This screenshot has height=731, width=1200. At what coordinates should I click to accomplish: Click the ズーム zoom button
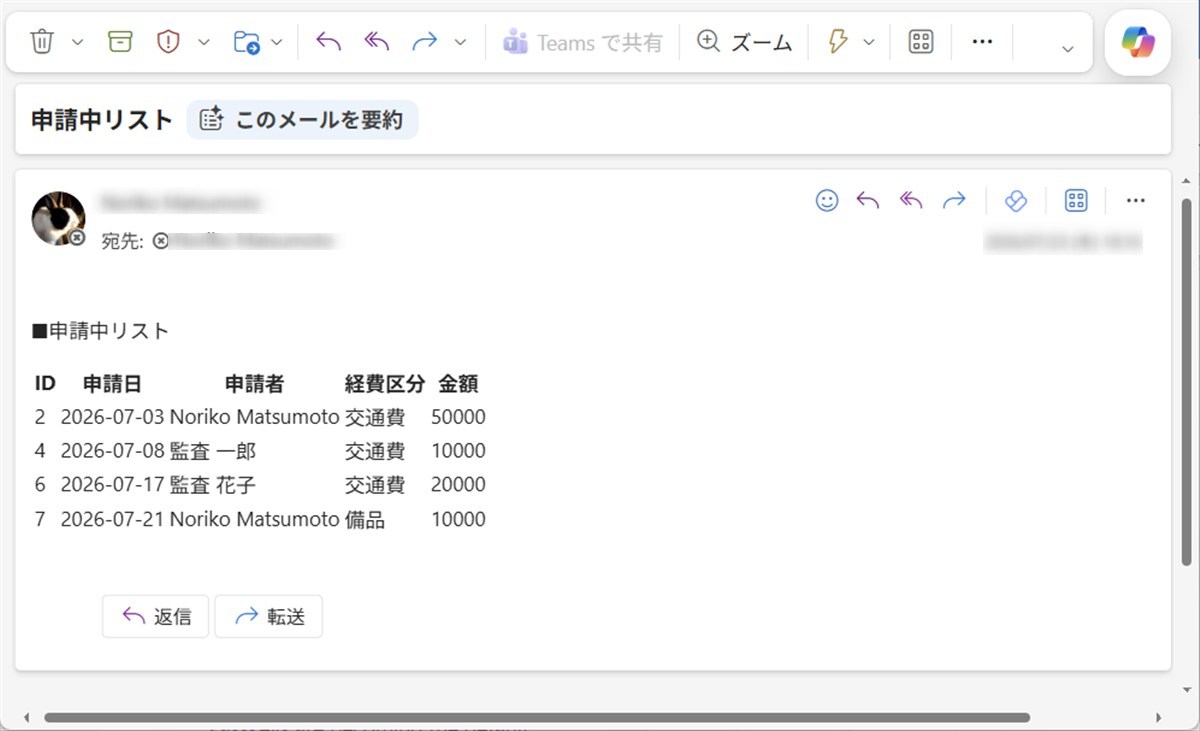pyautogui.click(x=745, y=42)
